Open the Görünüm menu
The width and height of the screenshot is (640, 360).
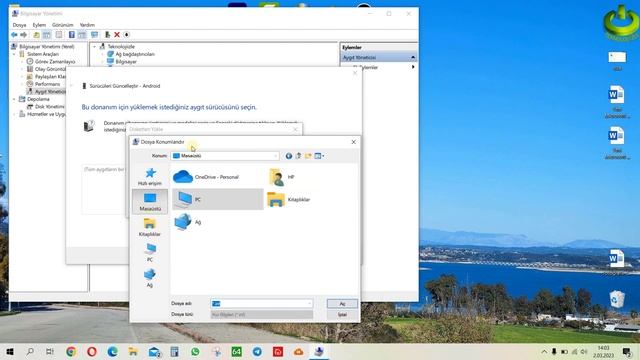click(x=62, y=25)
